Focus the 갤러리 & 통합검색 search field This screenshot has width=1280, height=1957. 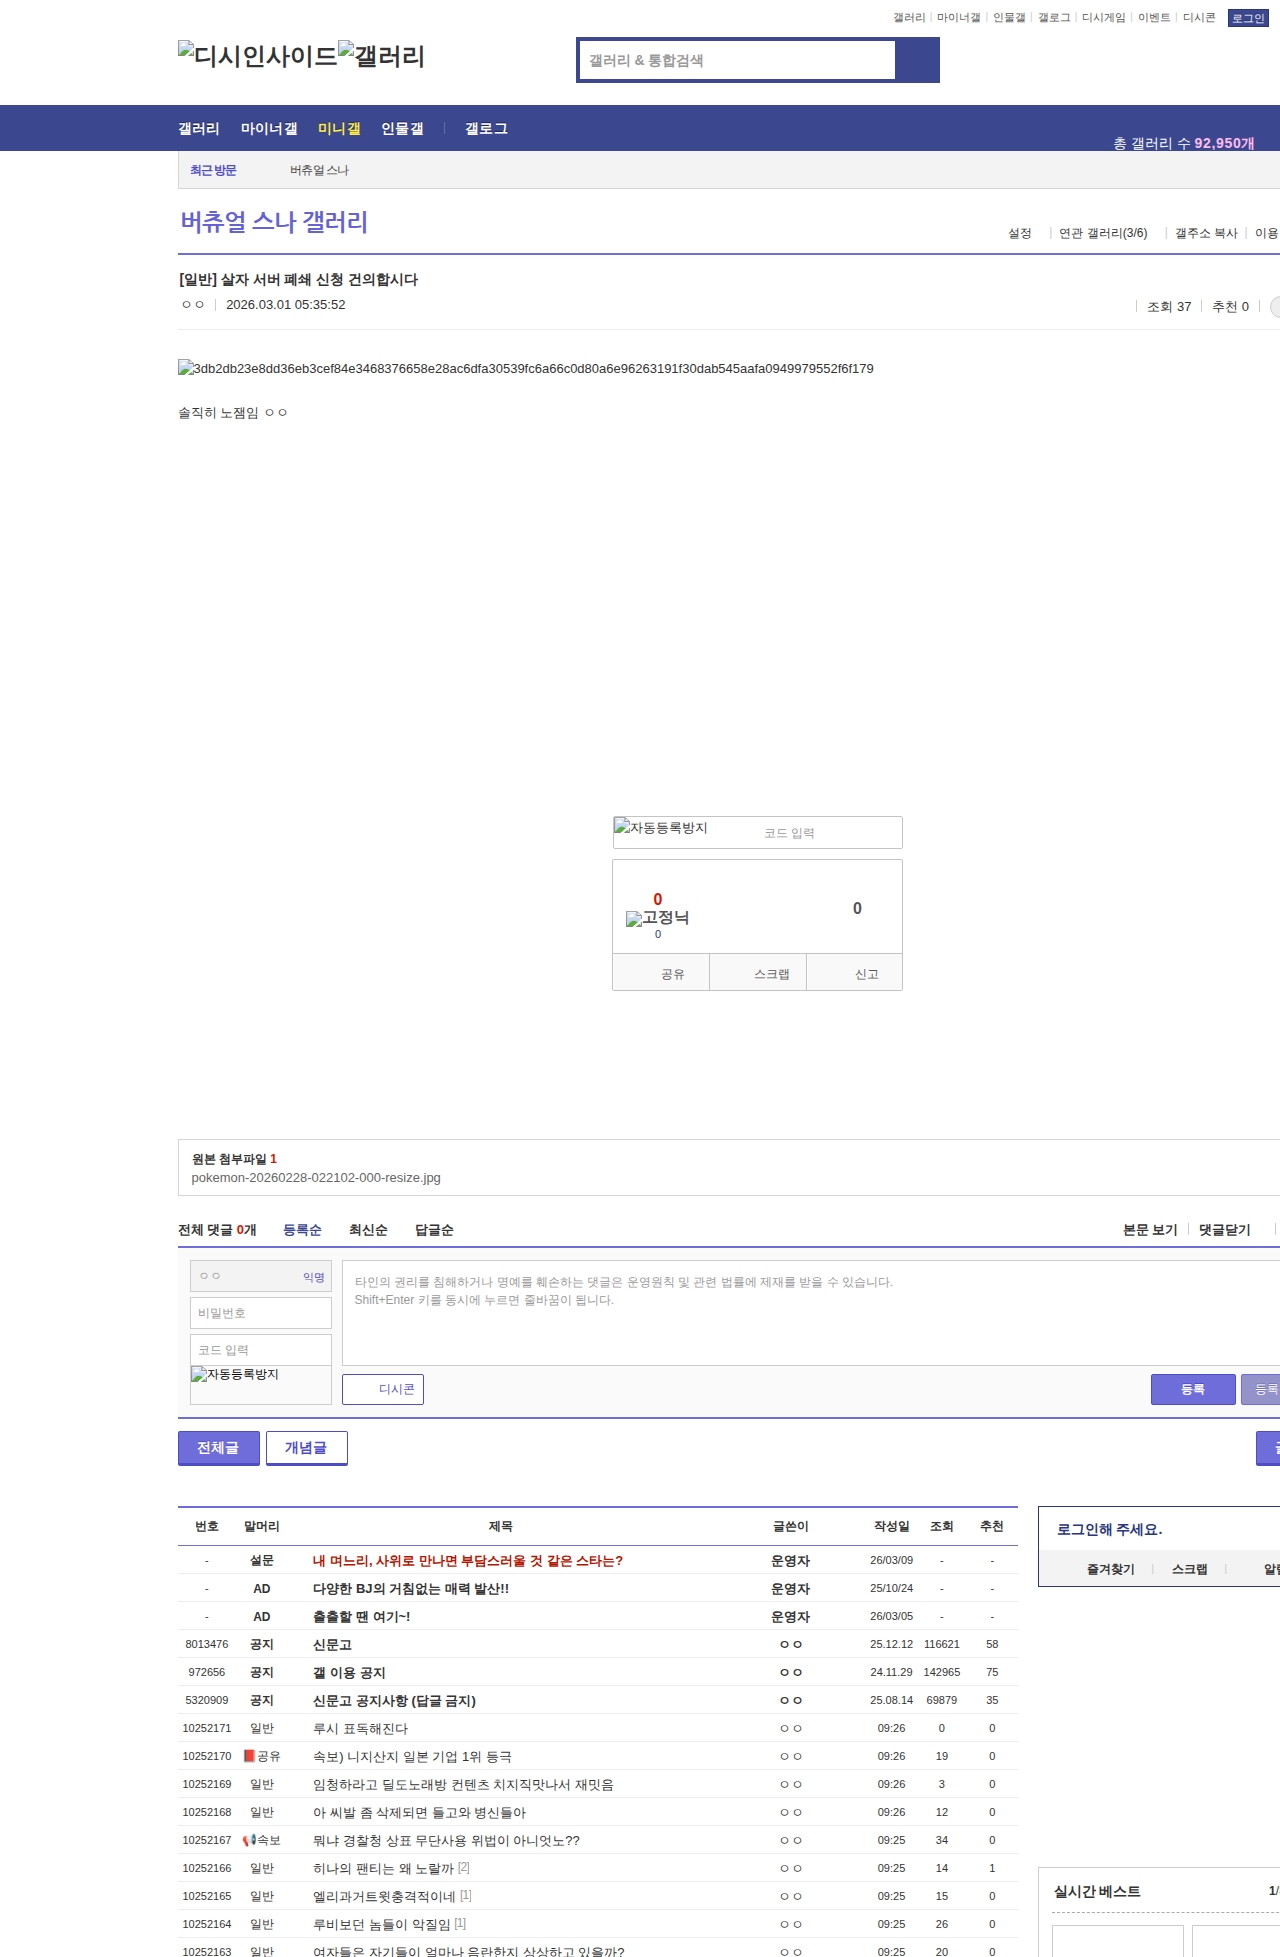(x=737, y=60)
